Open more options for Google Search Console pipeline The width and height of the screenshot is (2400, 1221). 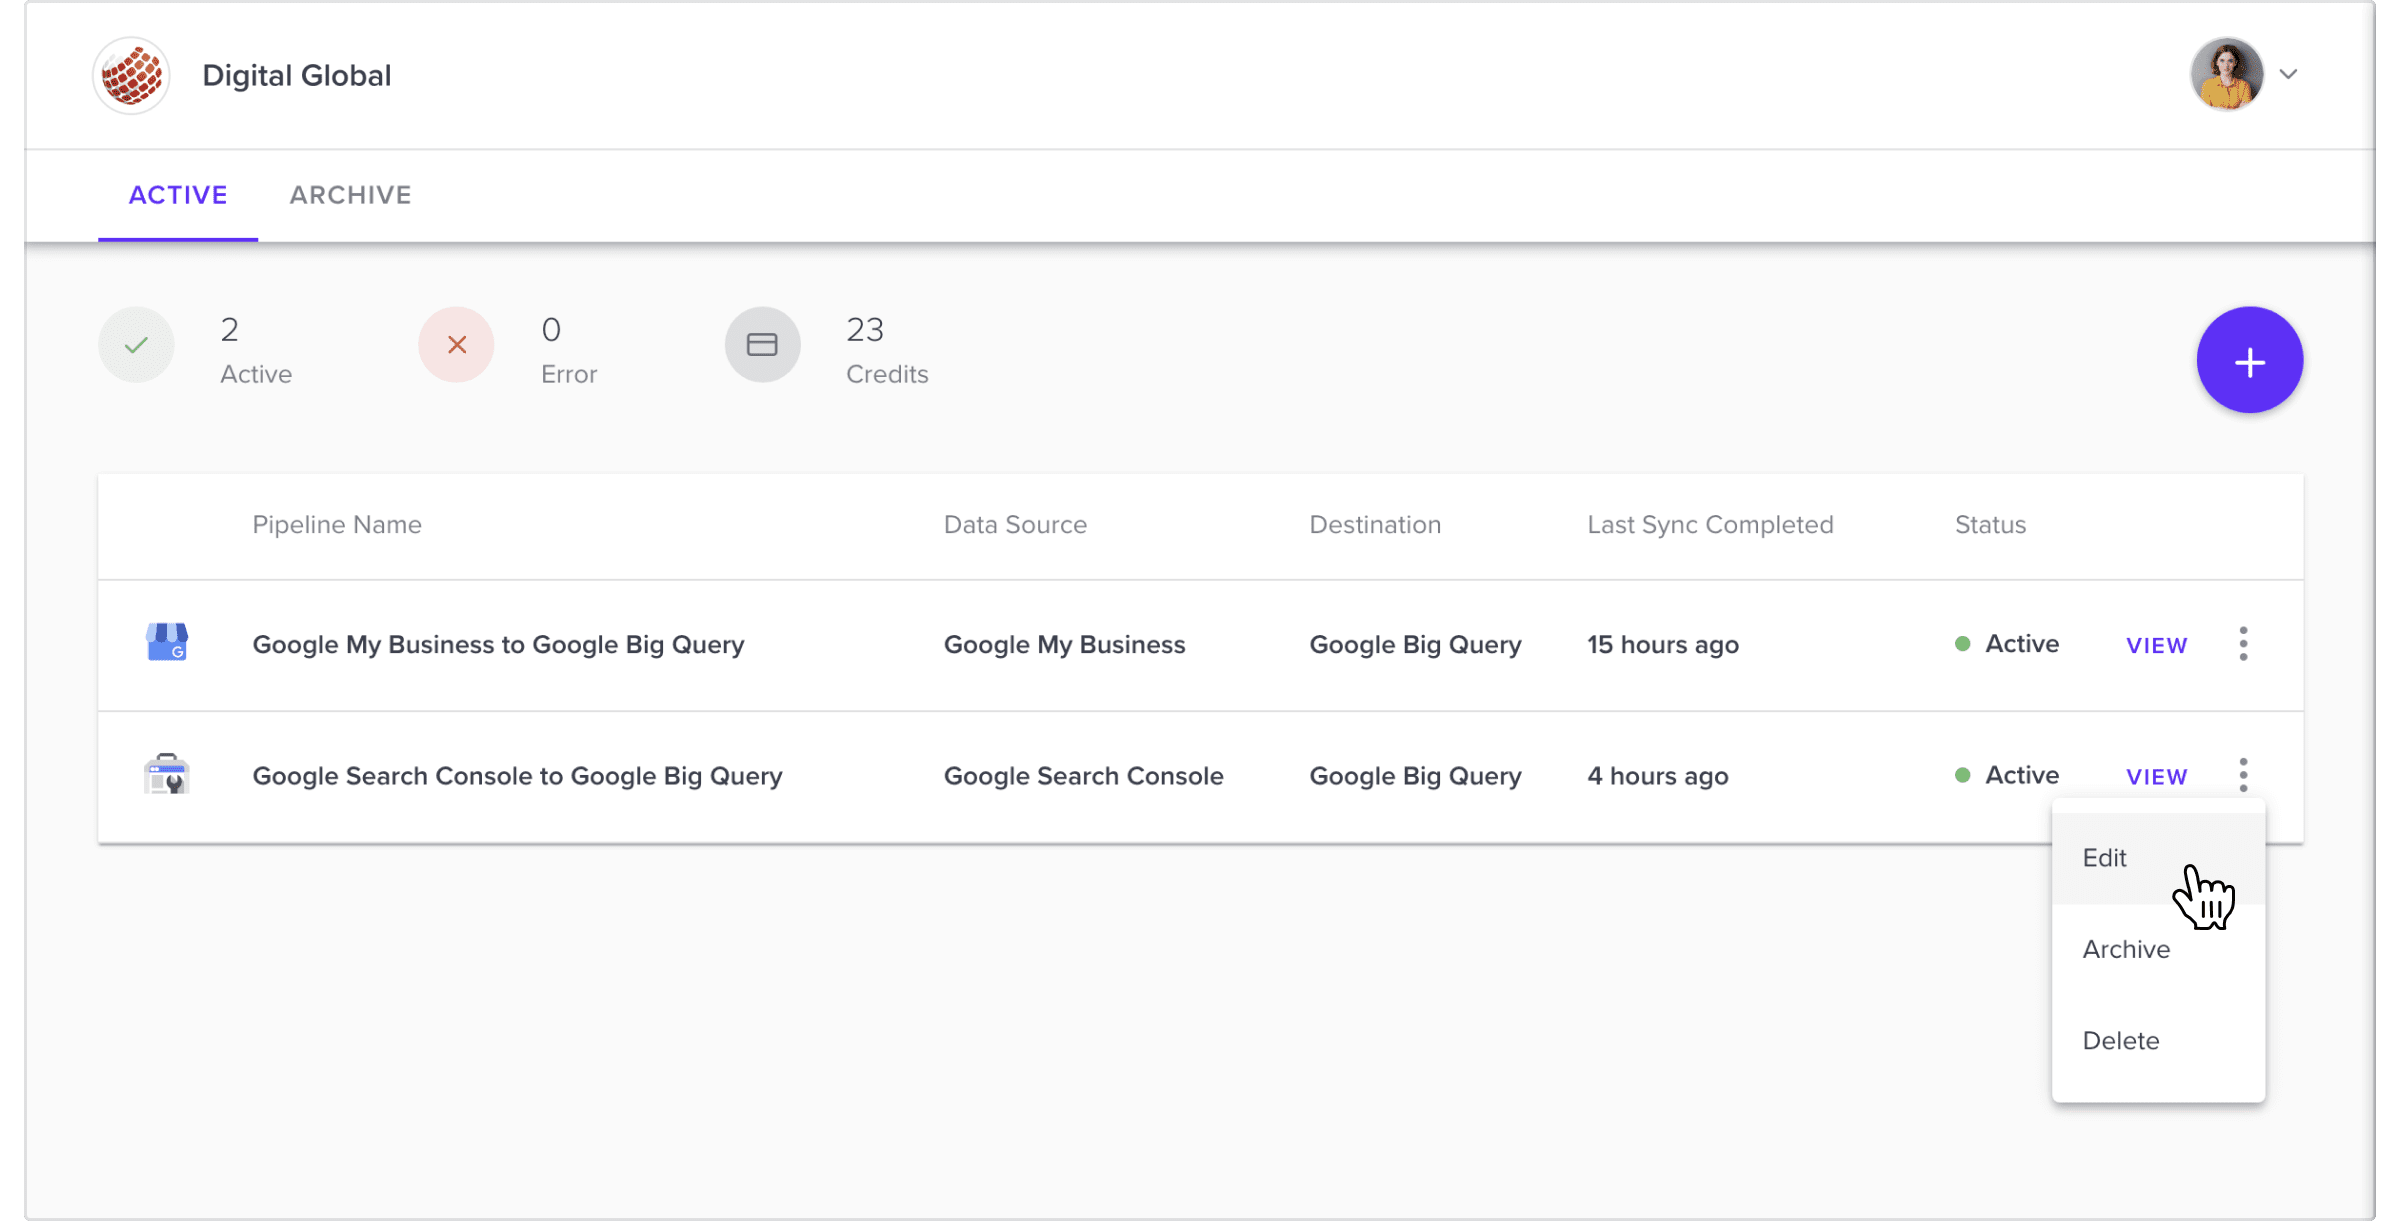tap(2244, 775)
